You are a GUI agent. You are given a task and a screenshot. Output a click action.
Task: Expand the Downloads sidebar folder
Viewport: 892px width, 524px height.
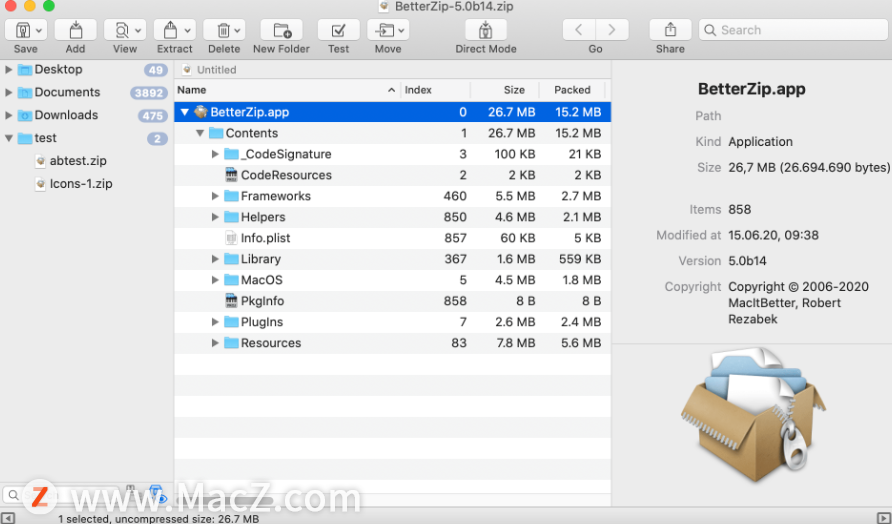click(9, 115)
